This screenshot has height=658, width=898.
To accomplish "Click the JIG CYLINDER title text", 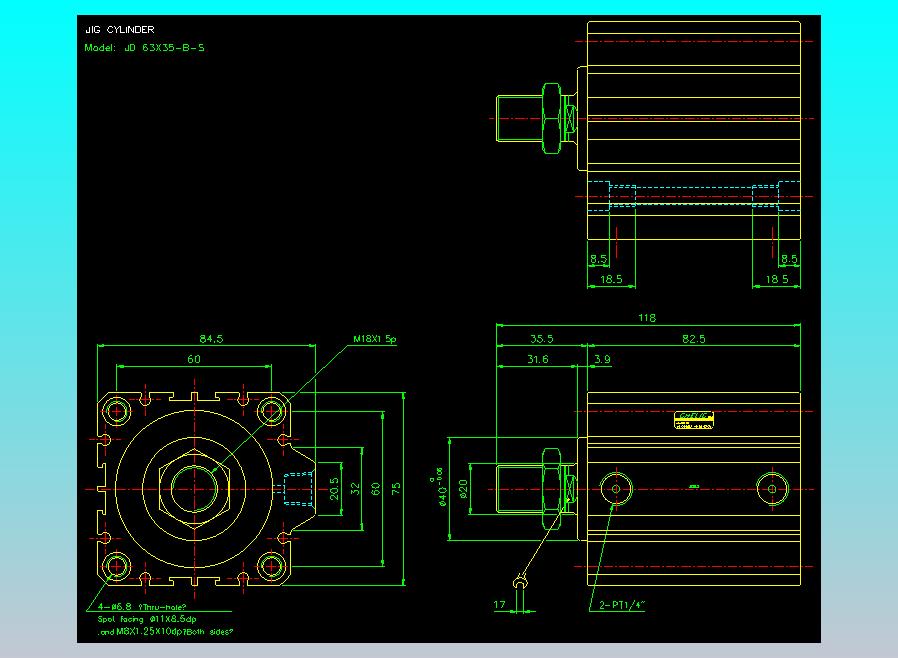I will [120, 30].
